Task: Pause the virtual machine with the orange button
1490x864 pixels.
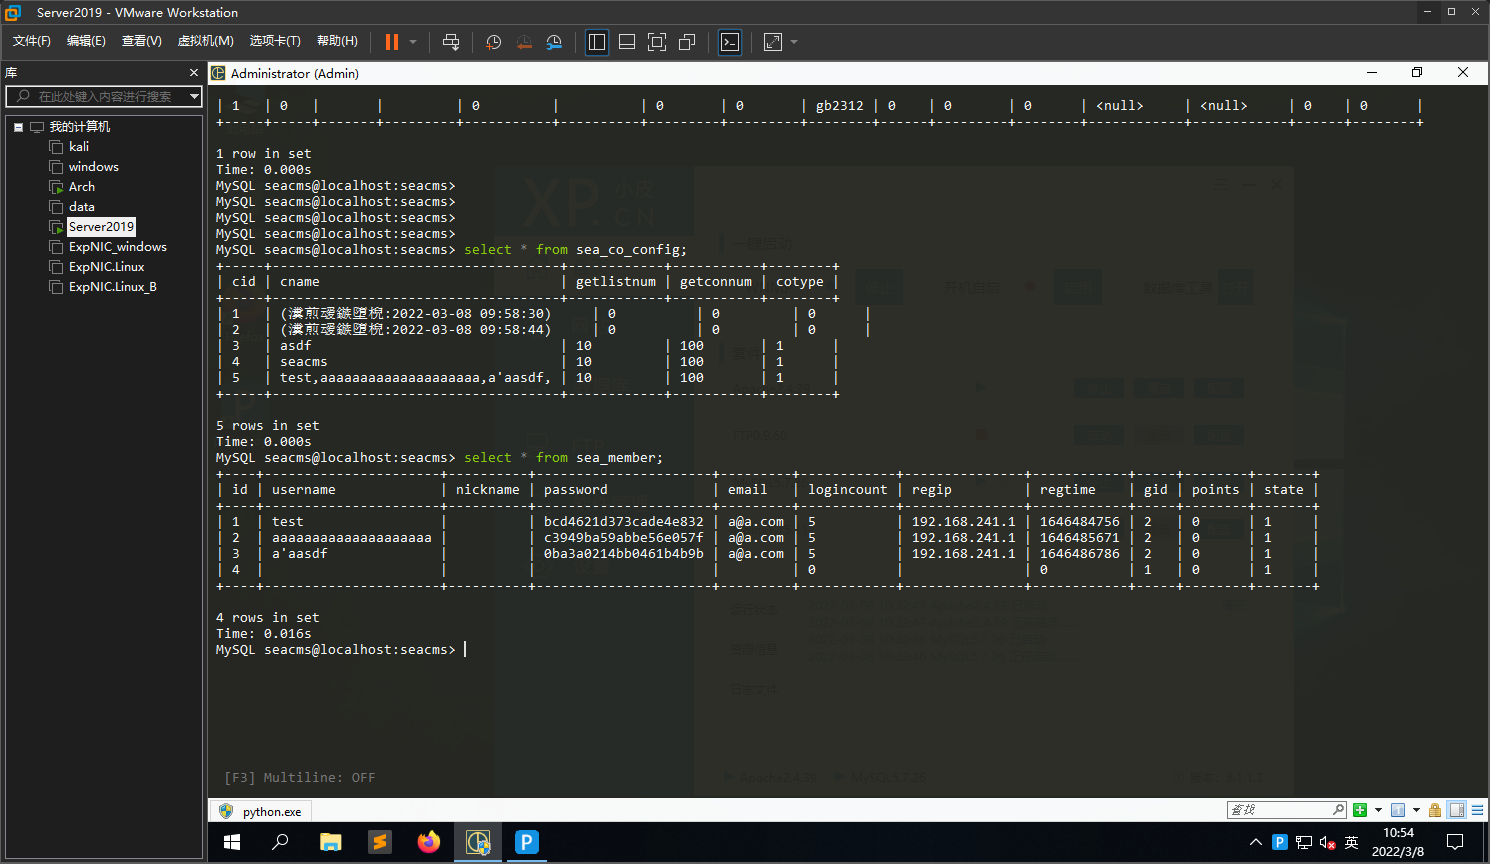Action: click(391, 42)
